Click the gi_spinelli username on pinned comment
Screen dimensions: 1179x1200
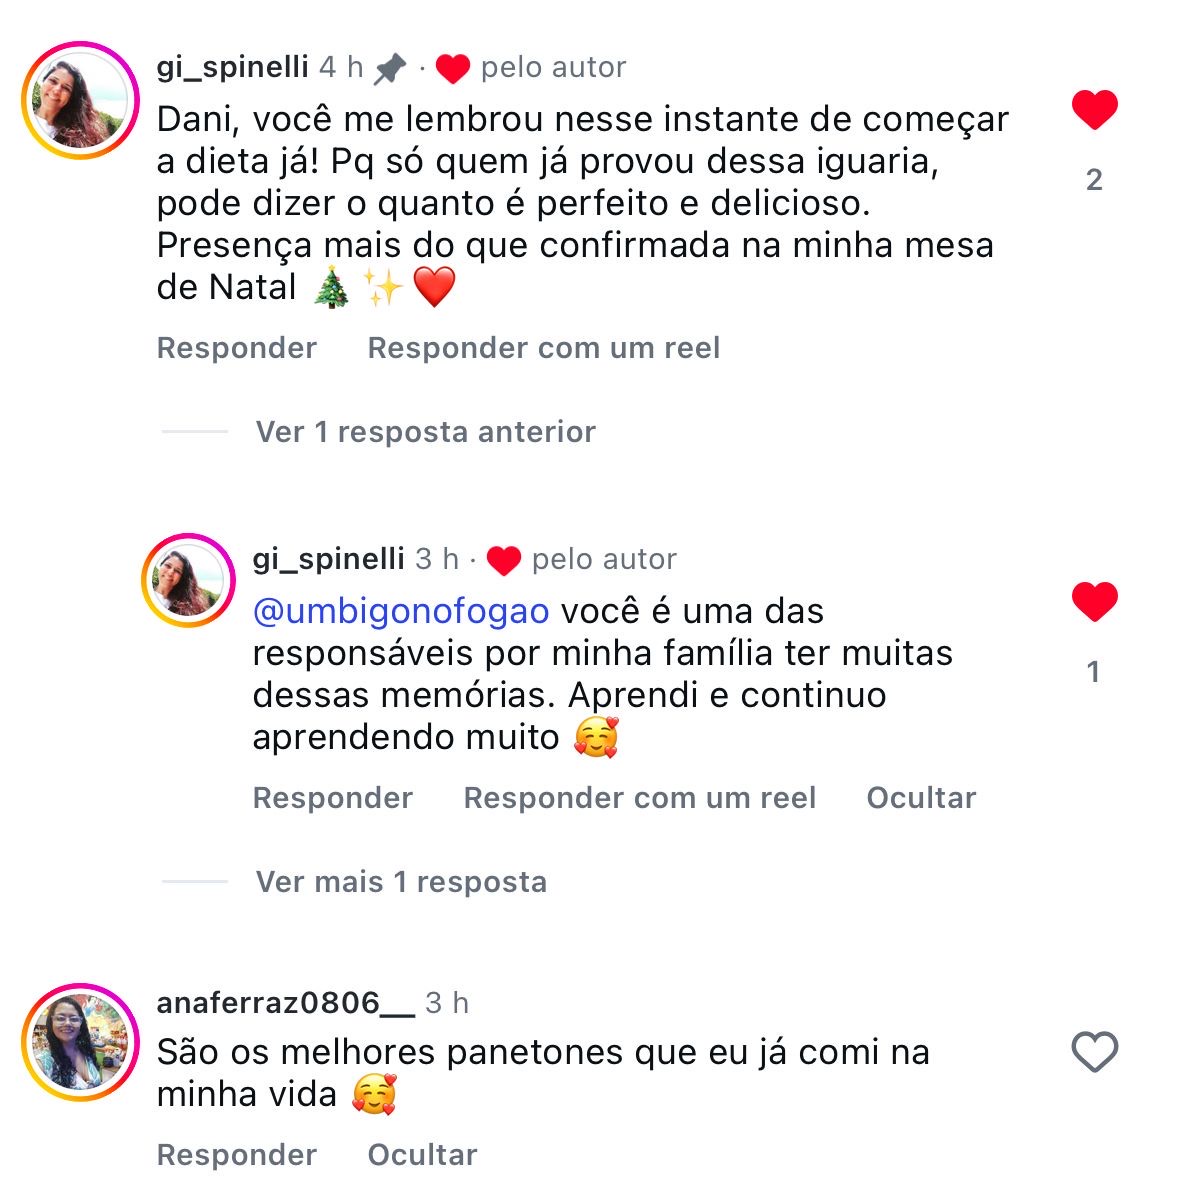[x=233, y=67]
